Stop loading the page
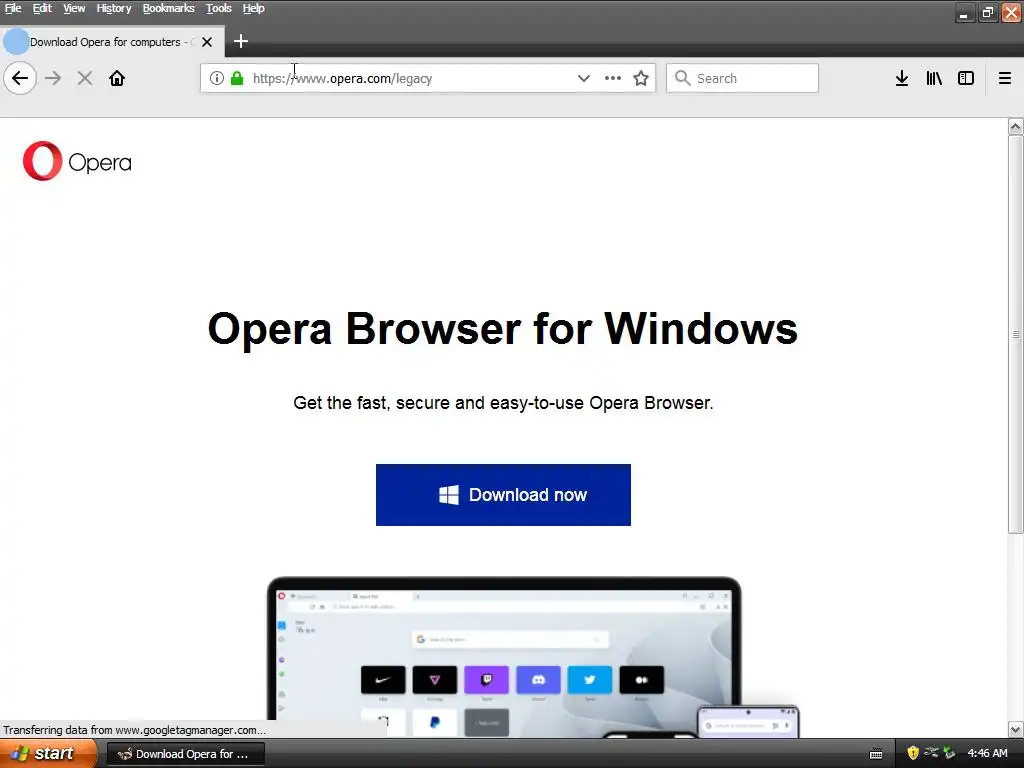Screen dimensions: 1024x768 [x=84, y=78]
